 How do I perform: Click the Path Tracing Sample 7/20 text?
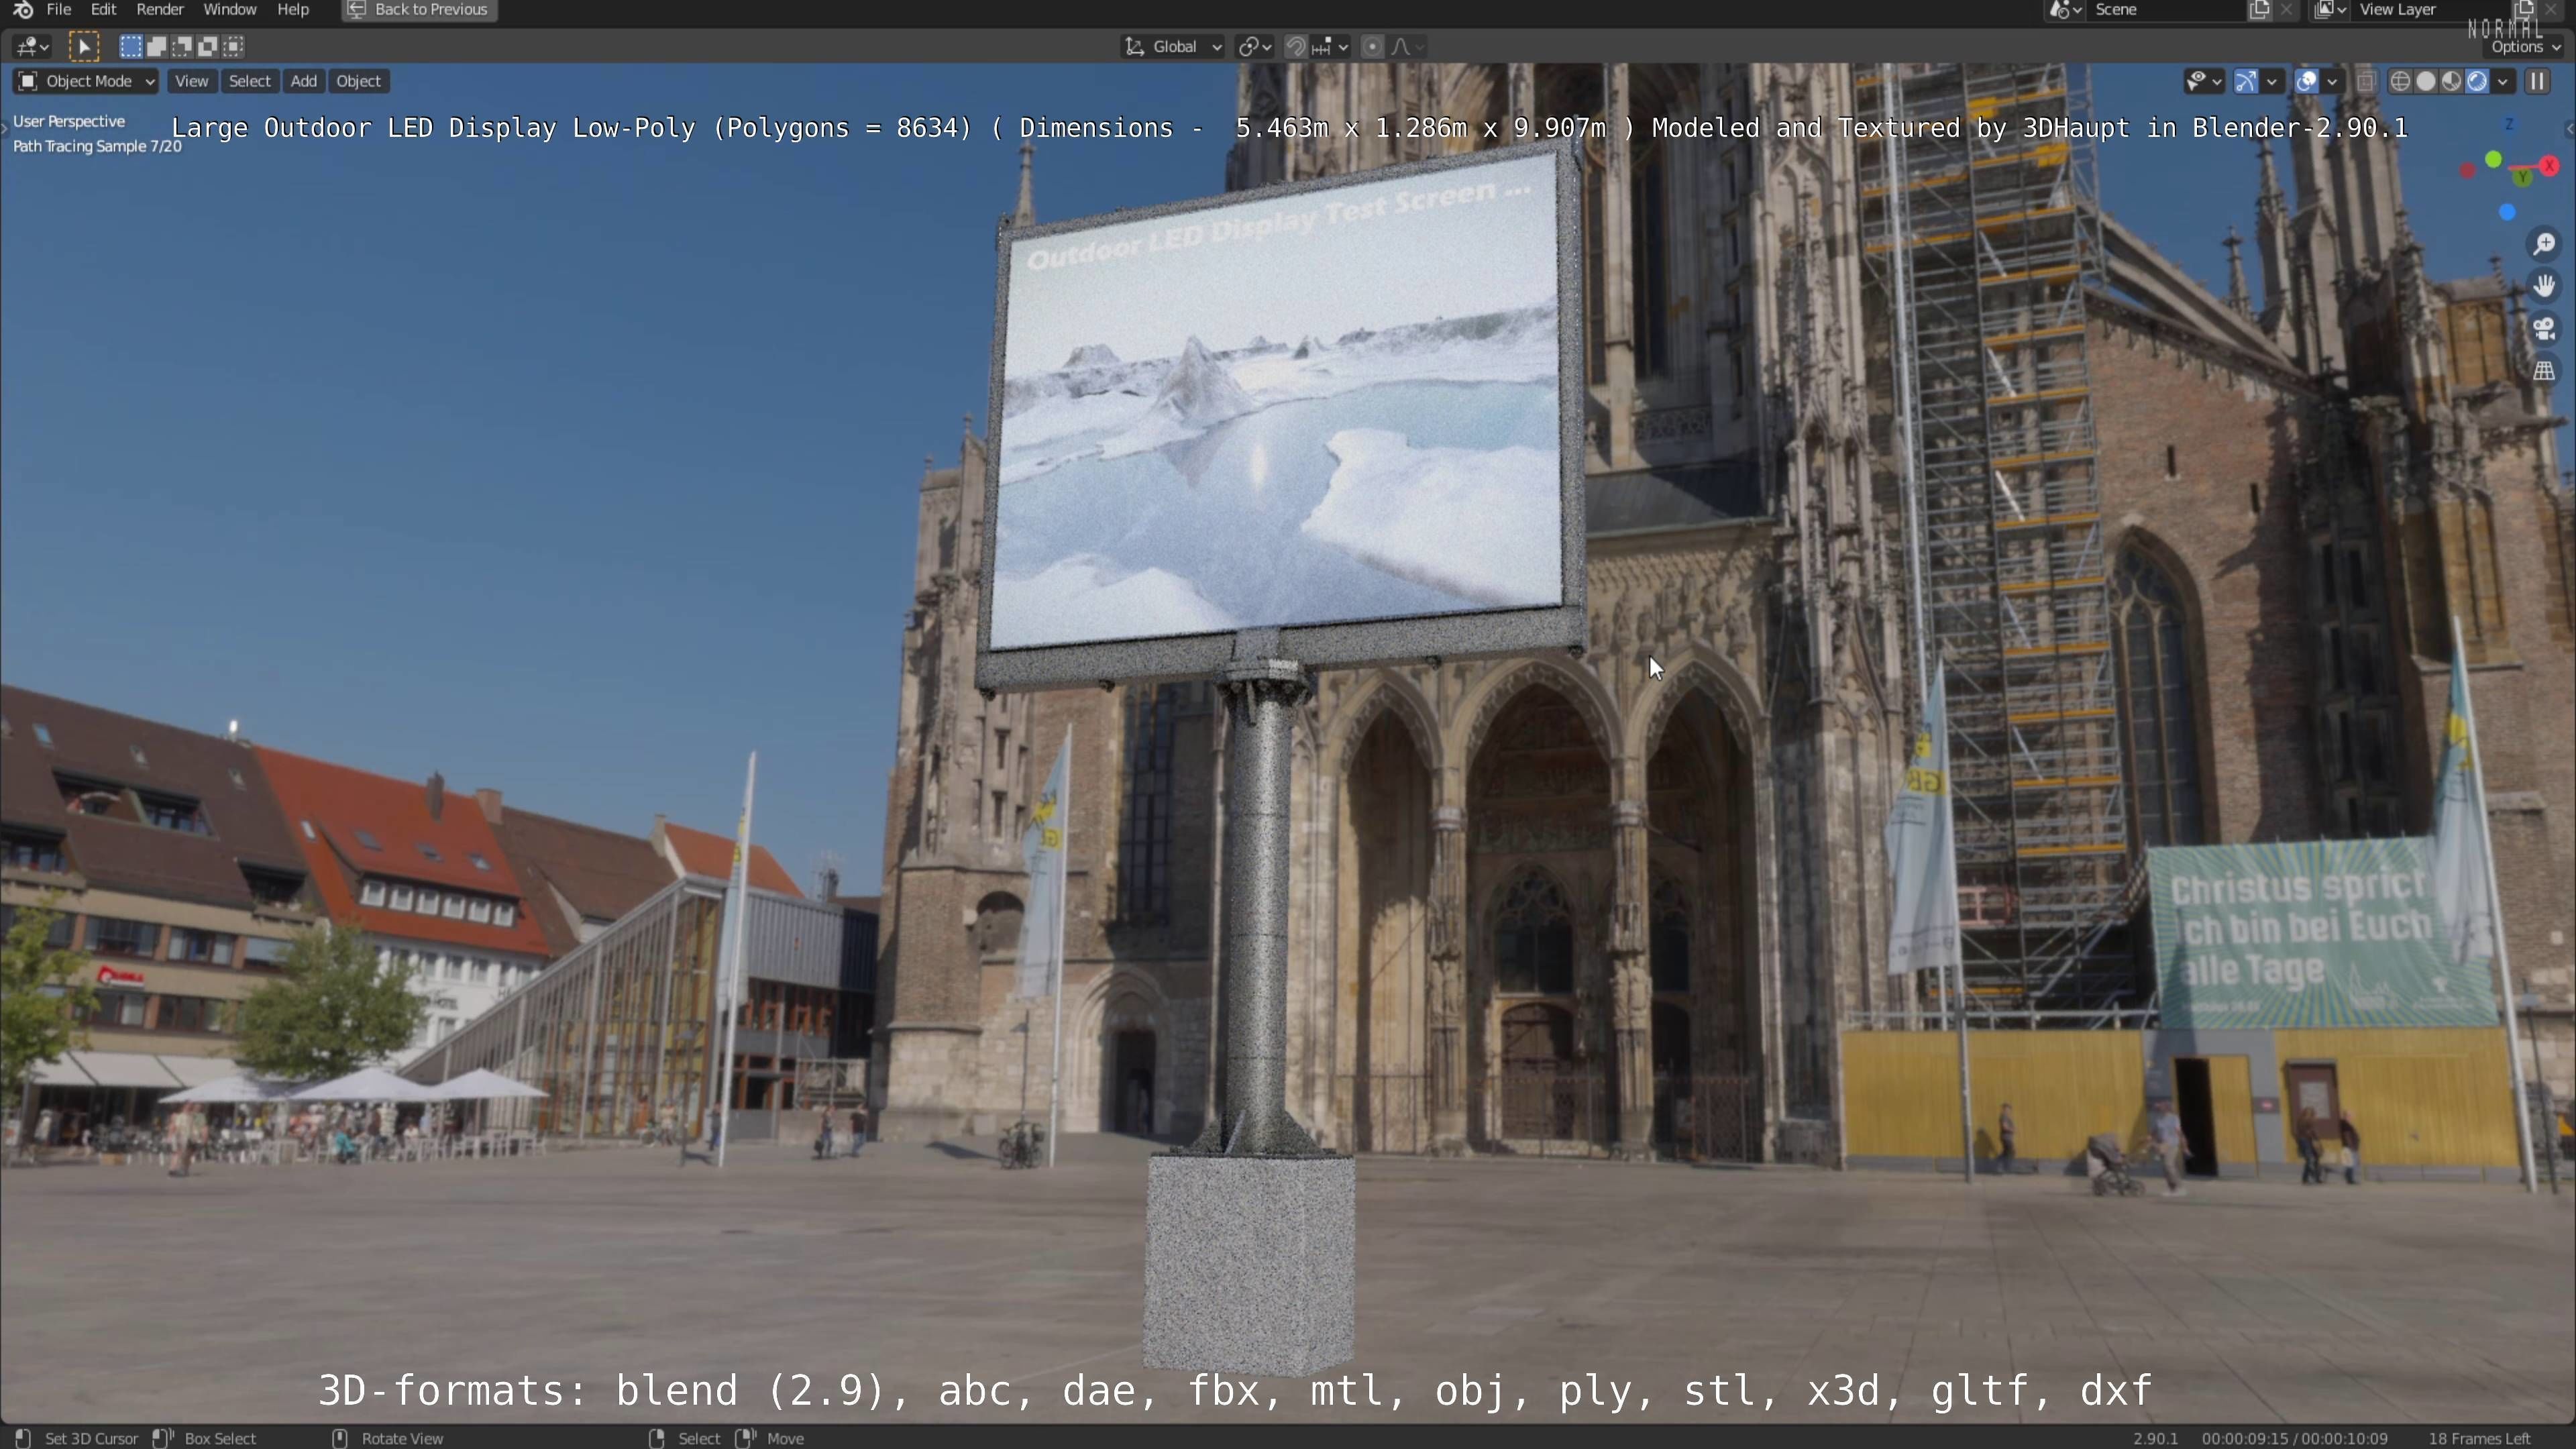[97, 146]
